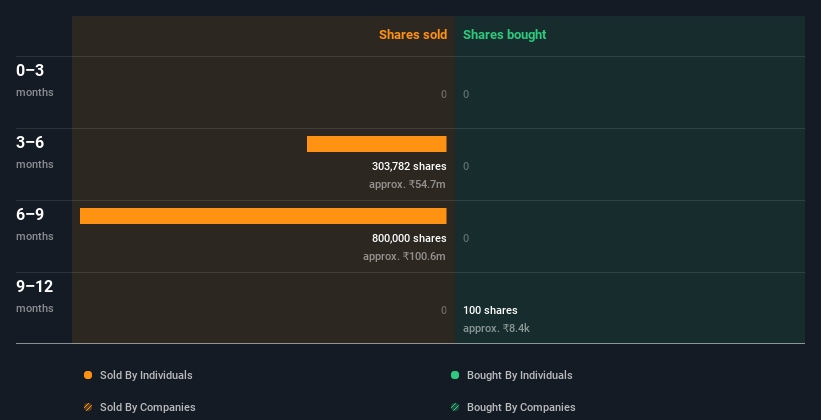This screenshot has height=420, width=821.
Task: Click the 0–3 months row label
Action: pyautogui.click(x=35, y=80)
